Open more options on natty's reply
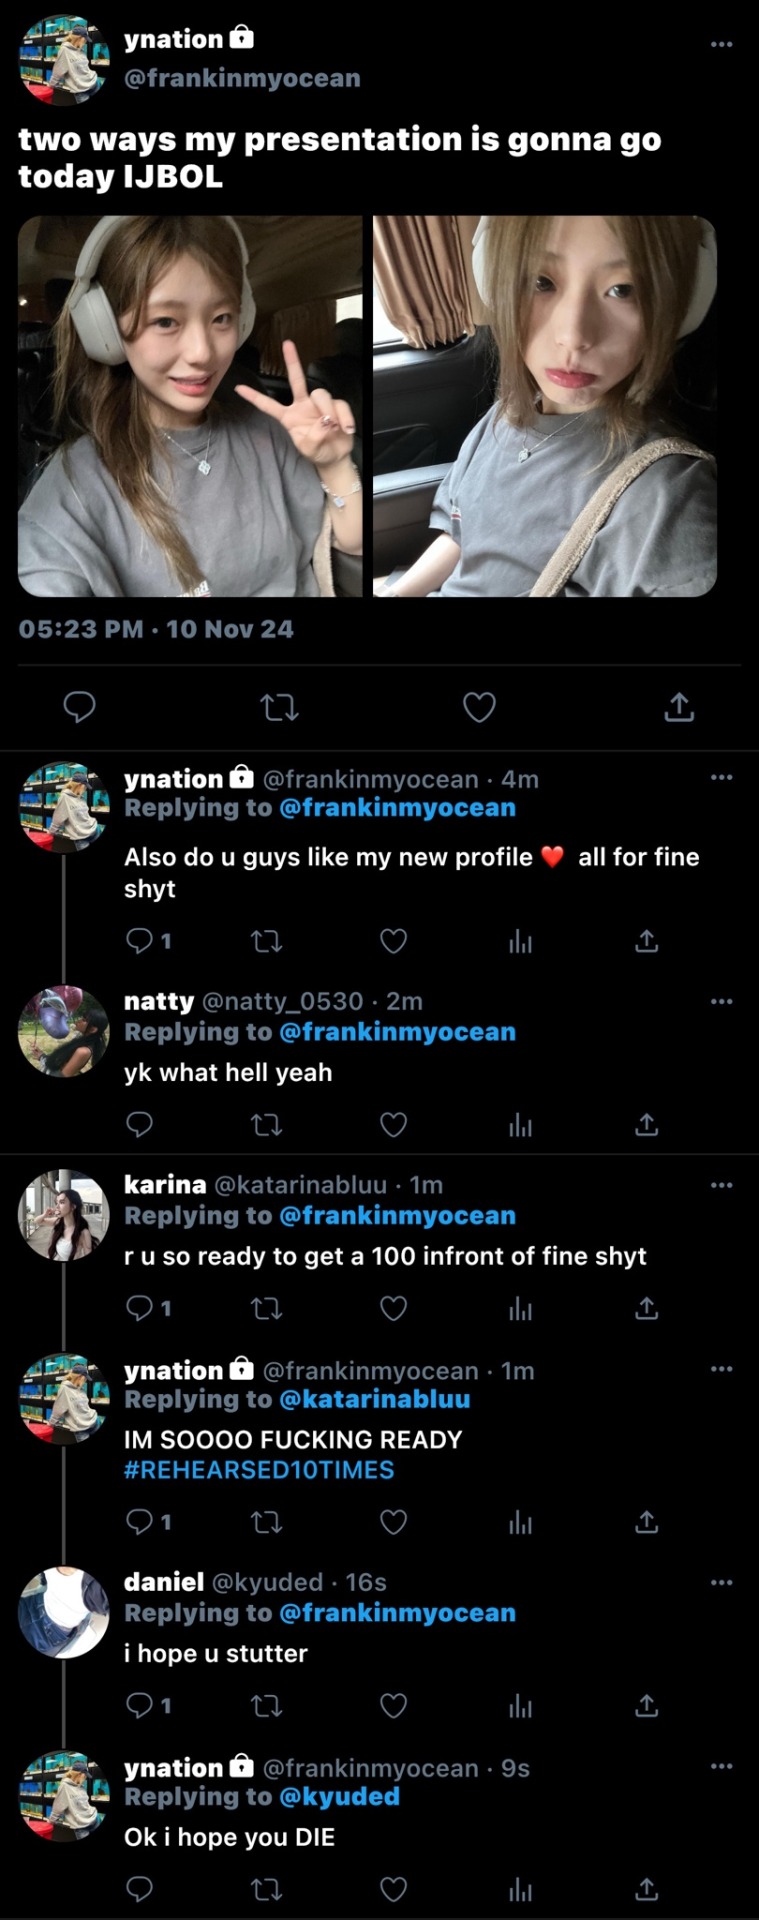The height and width of the screenshot is (1920, 759). coord(721,1001)
